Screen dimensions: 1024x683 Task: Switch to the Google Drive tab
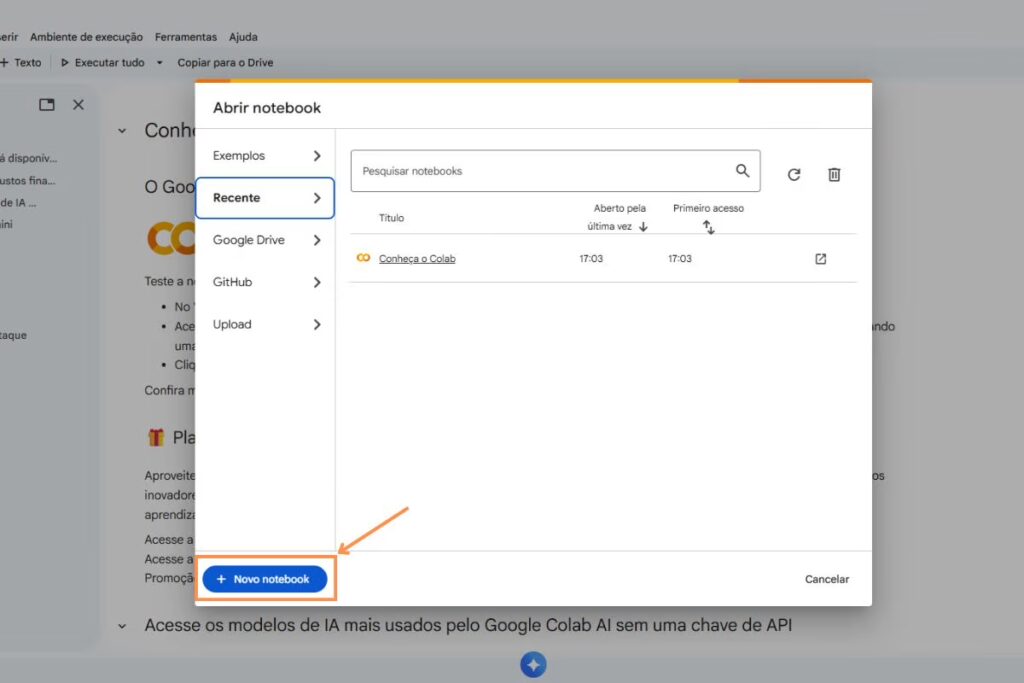[x=265, y=240]
